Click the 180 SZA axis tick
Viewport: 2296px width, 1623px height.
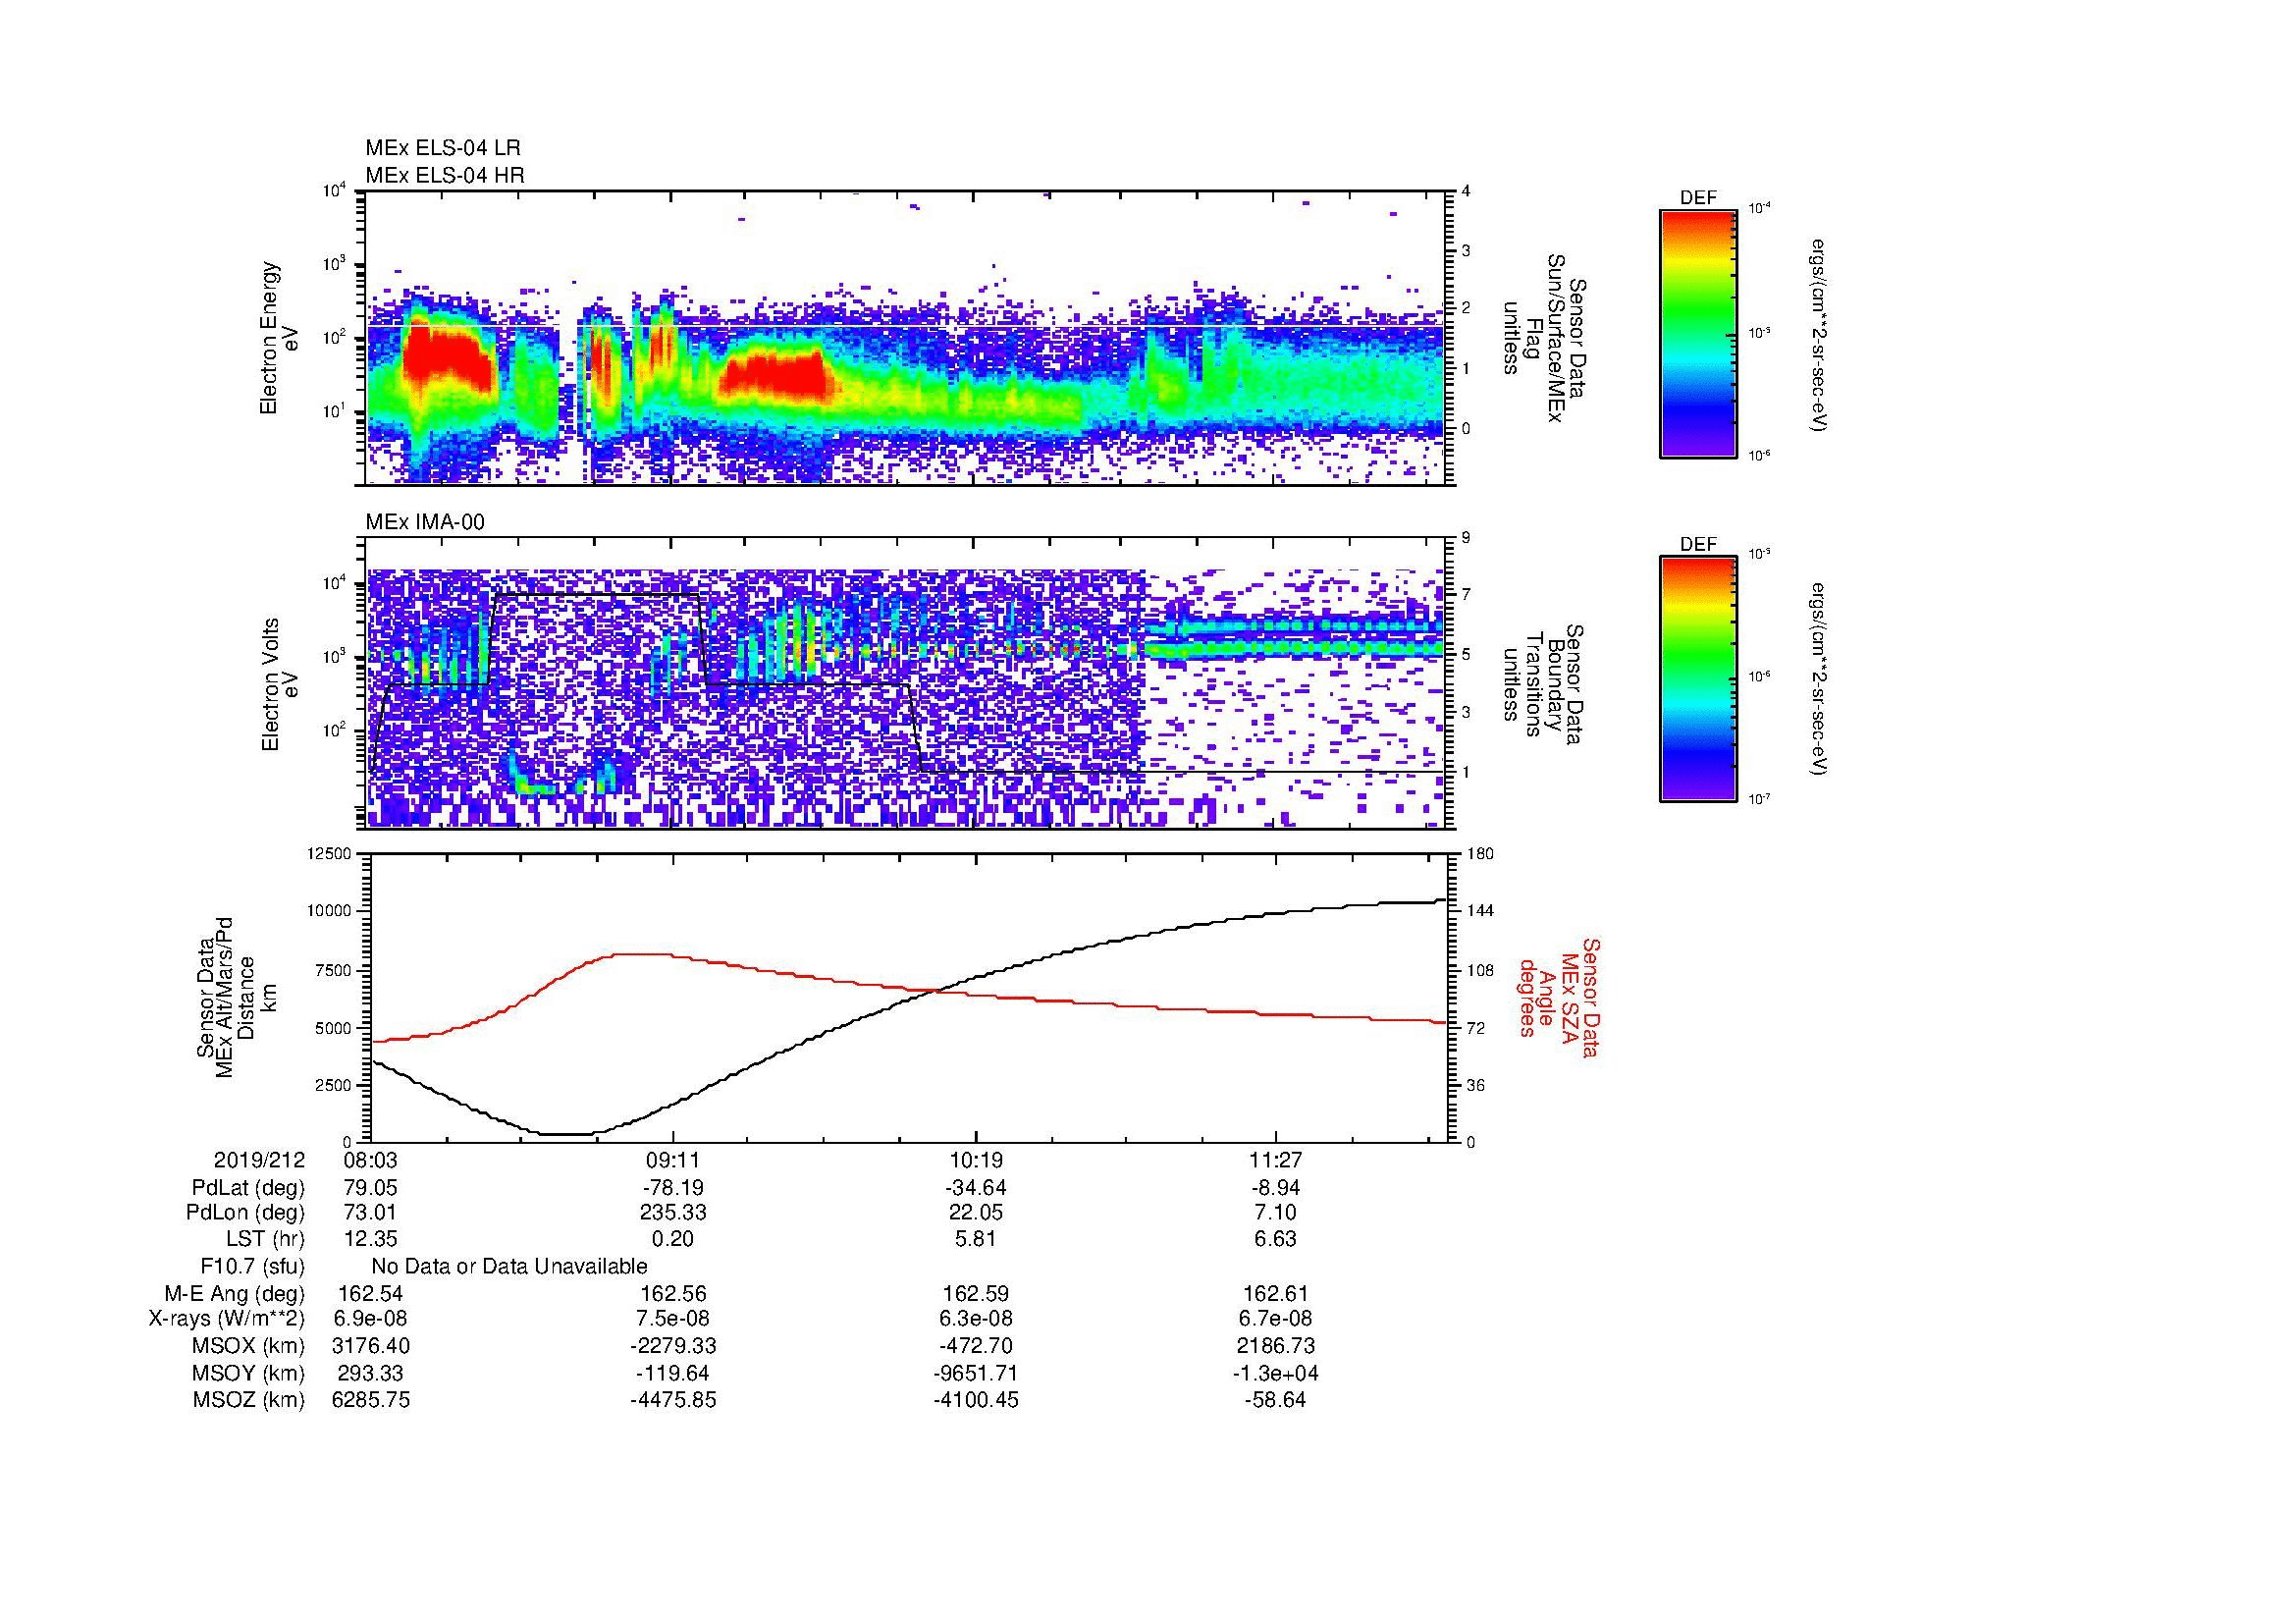(x=1480, y=853)
